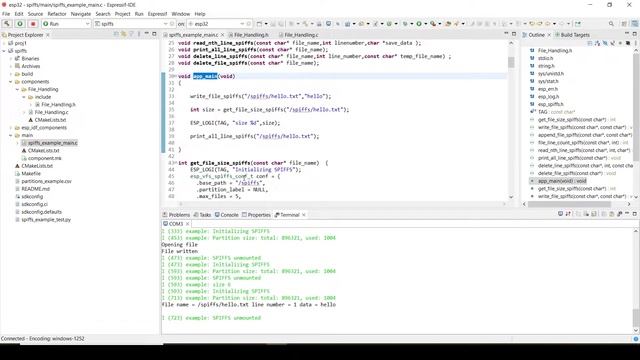Maximize the Outline panel
Image resolution: width=640 pixels, height=360 pixels.
635,34
